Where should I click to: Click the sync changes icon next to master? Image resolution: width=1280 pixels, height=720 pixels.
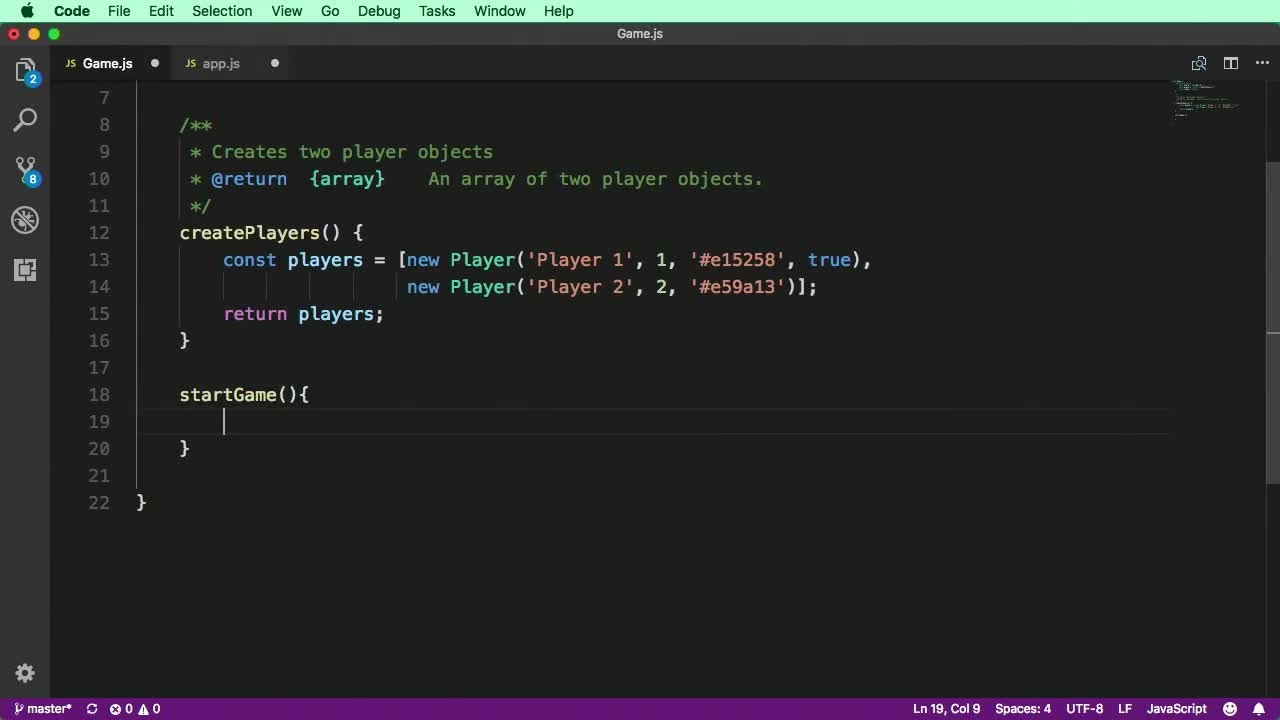[91, 709]
